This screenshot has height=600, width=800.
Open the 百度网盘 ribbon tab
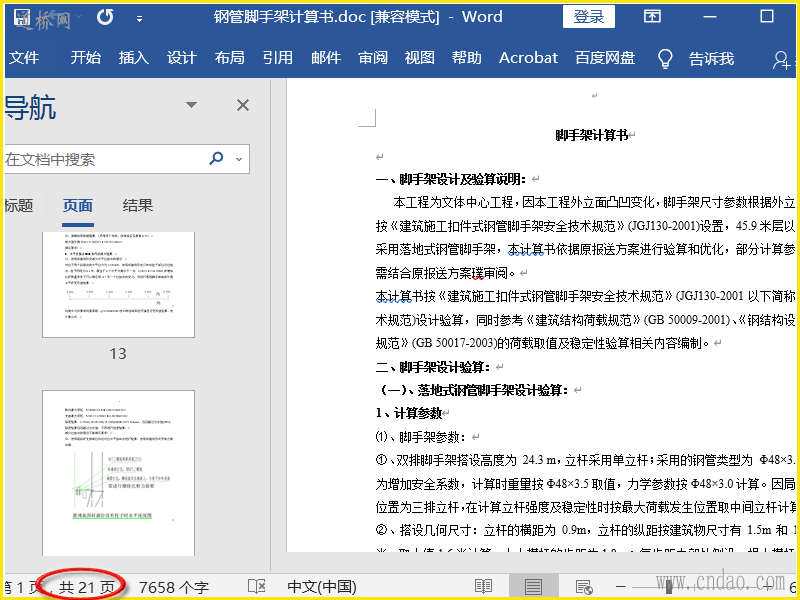pyautogui.click(x=605, y=58)
